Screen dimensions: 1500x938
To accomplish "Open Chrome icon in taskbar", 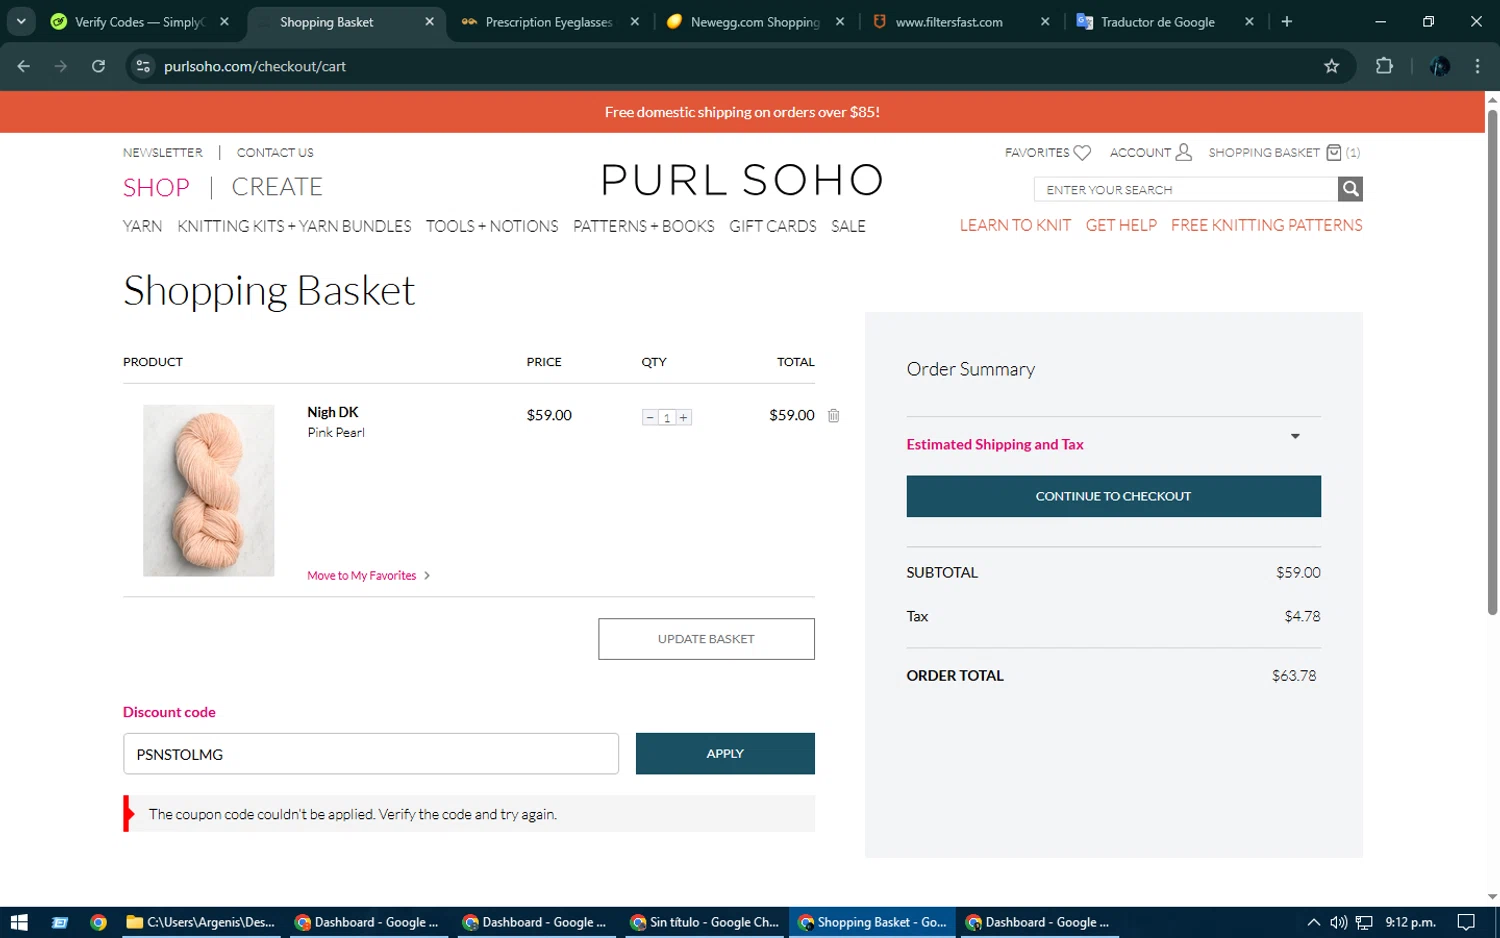I will click(x=98, y=922).
